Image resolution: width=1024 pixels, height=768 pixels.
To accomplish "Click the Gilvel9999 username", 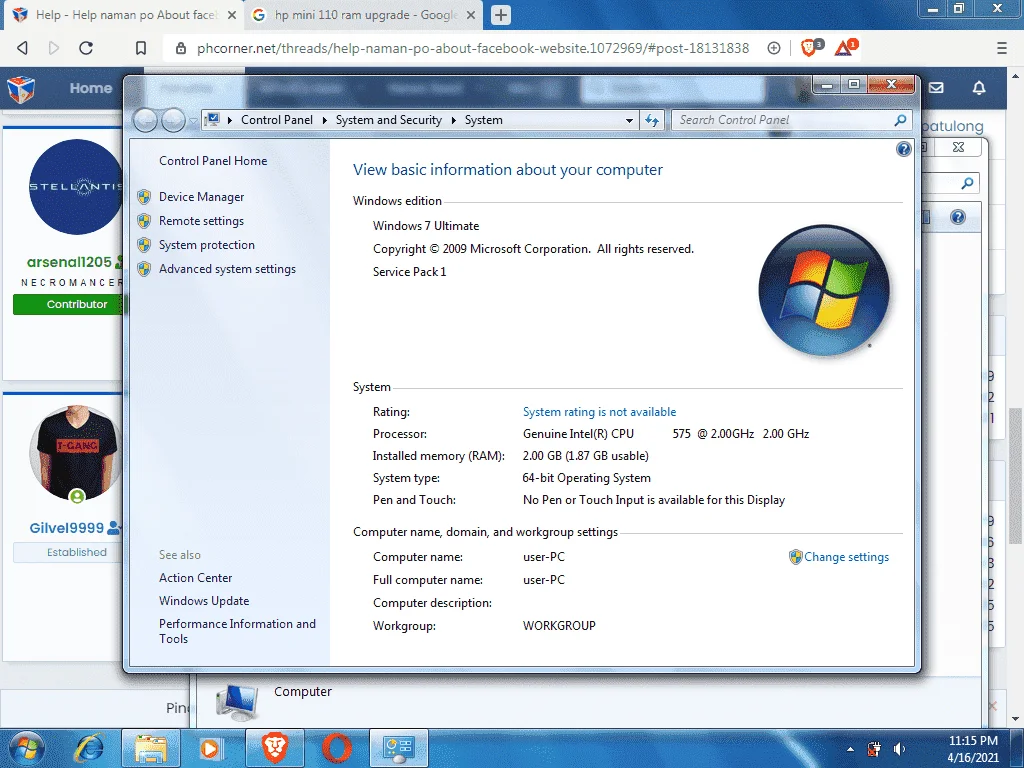I will pyautogui.click(x=67, y=528).
